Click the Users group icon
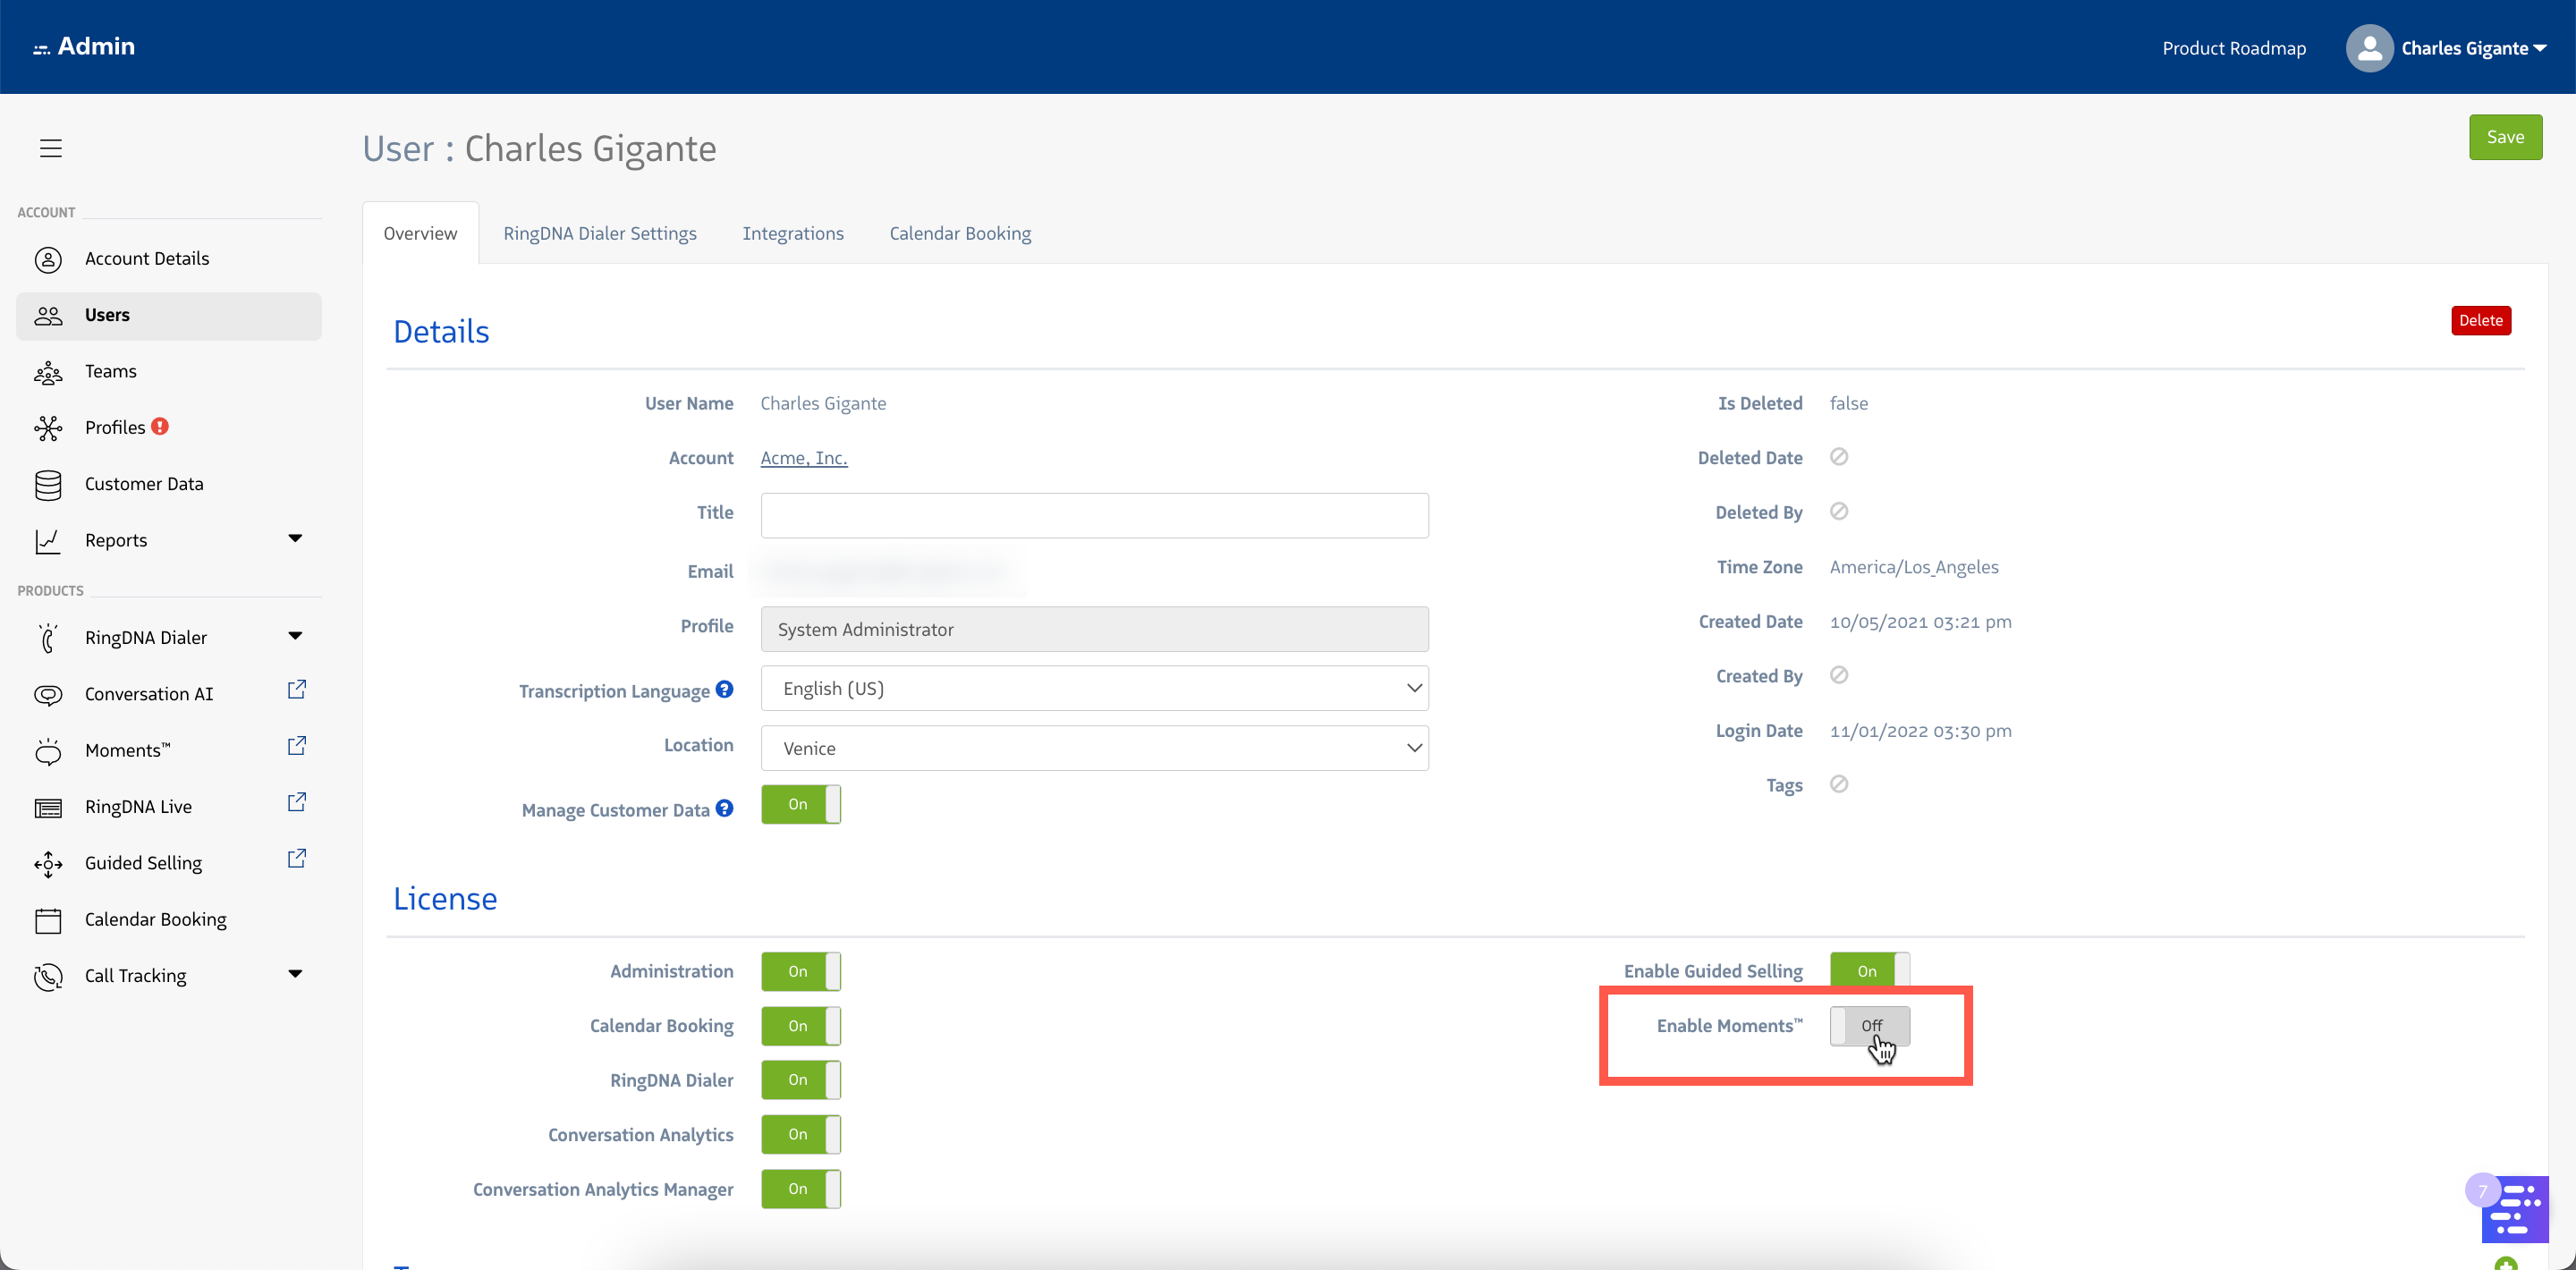The height and width of the screenshot is (1270, 2576). (48, 315)
